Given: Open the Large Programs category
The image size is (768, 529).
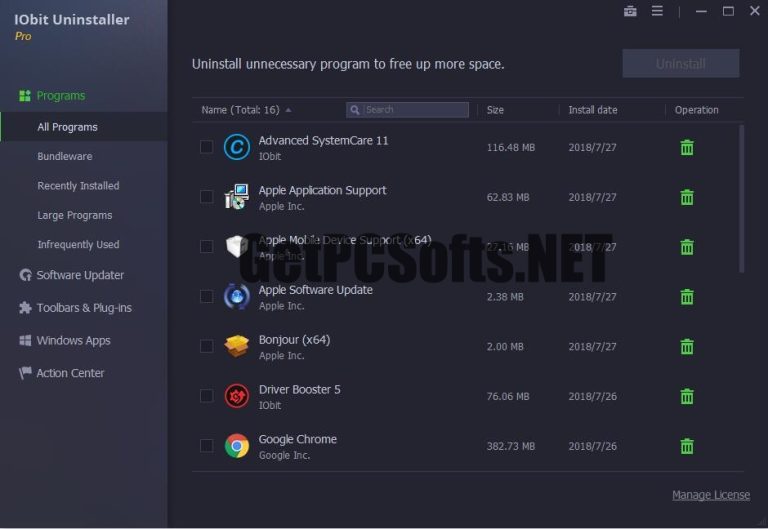Looking at the screenshot, I should (x=74, y=215).
